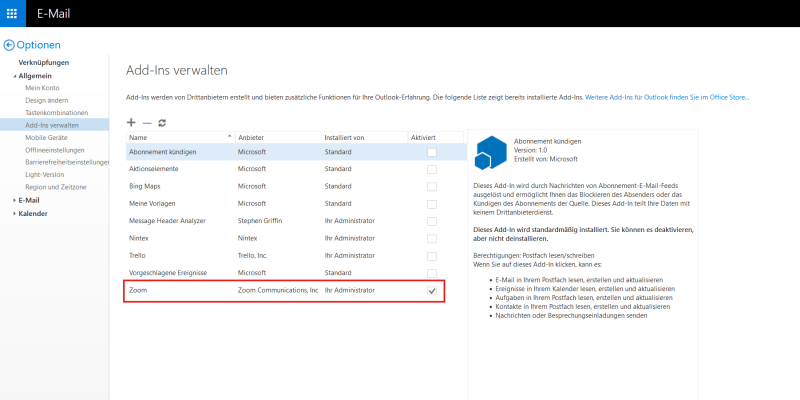Screen dimensions: 800x400
Task: Open the Office Store add-ins link
Action: coord(666,97)
